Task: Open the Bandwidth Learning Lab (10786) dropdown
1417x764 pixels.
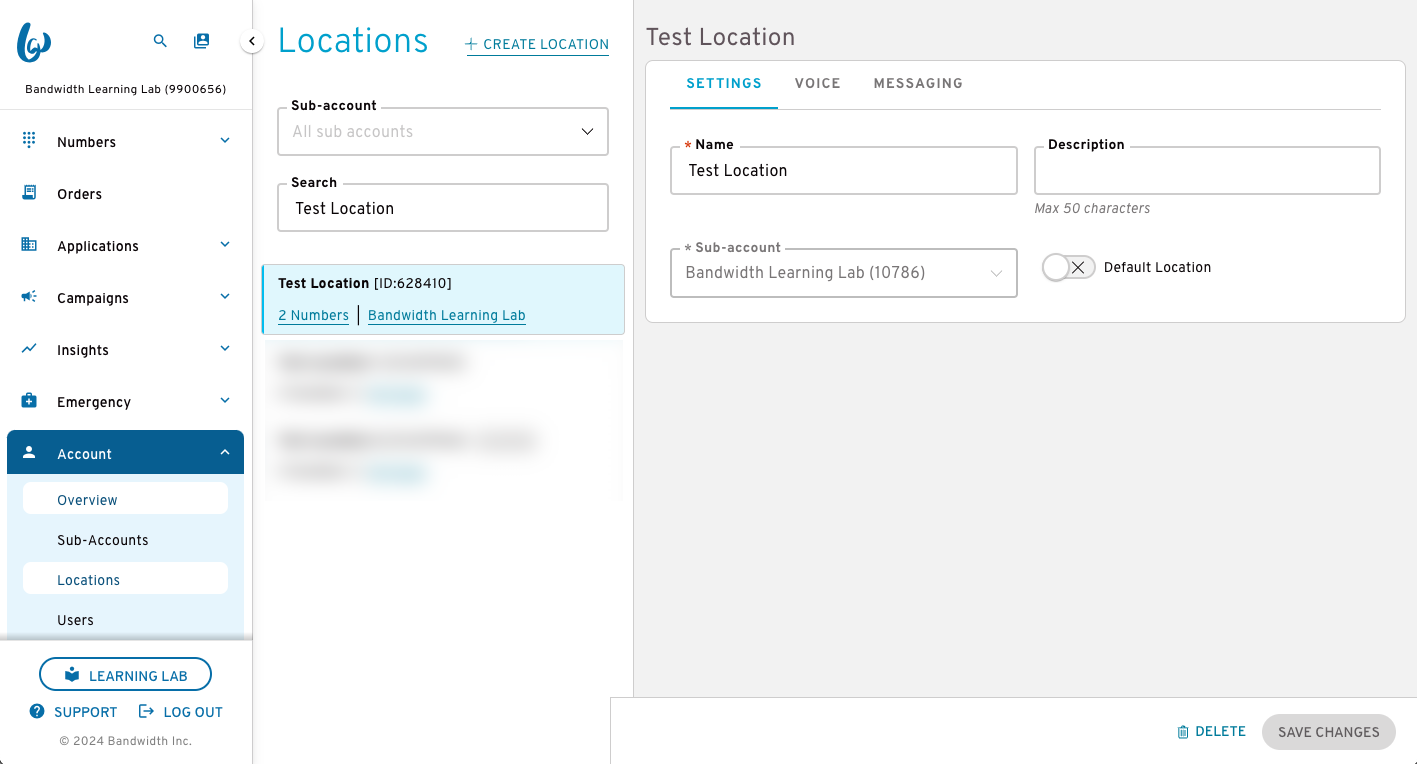Action: (844, 273)
